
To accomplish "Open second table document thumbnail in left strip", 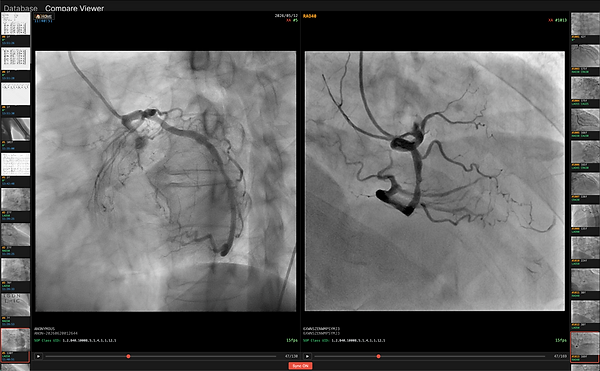I will tap(15, 59).
